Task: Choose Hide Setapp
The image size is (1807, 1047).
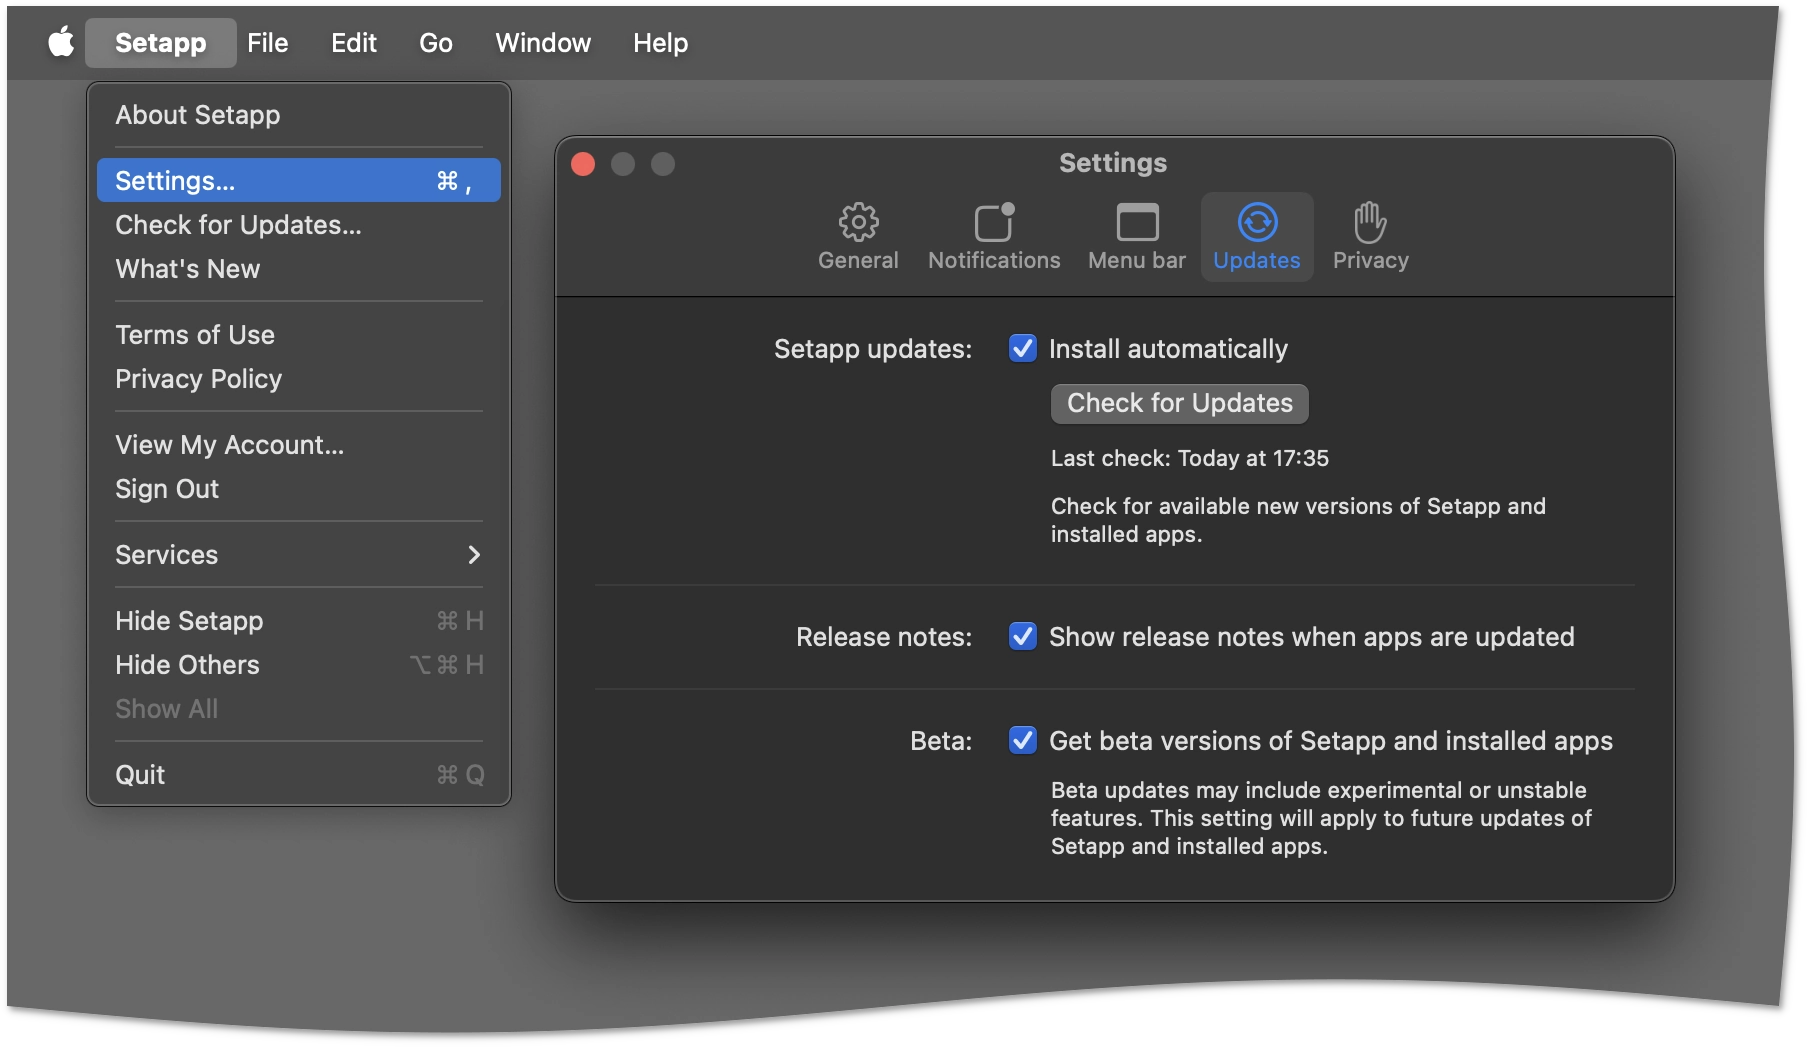Action: 299,621
